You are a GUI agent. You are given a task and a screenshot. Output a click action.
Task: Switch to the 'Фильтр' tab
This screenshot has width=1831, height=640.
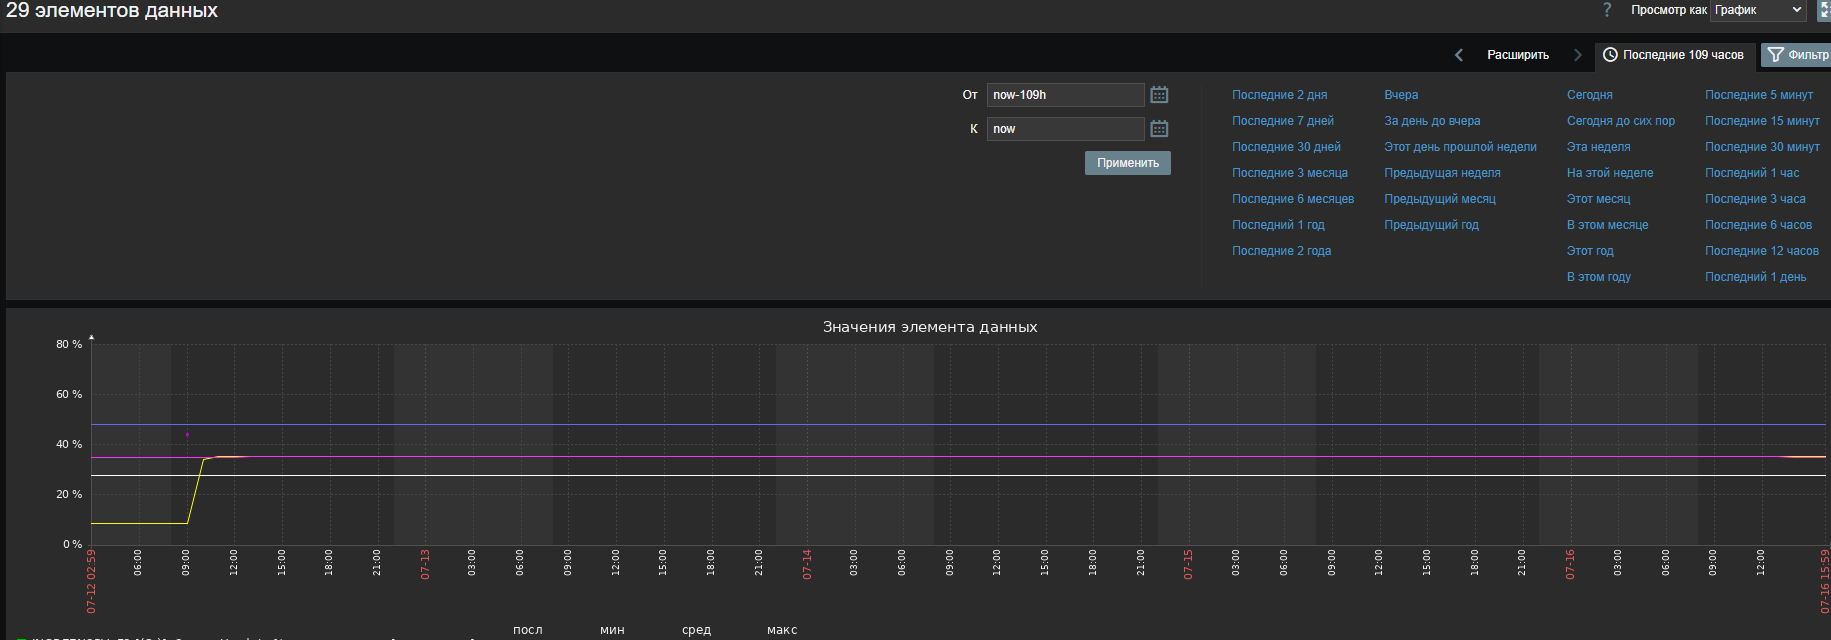point(1797,55)
